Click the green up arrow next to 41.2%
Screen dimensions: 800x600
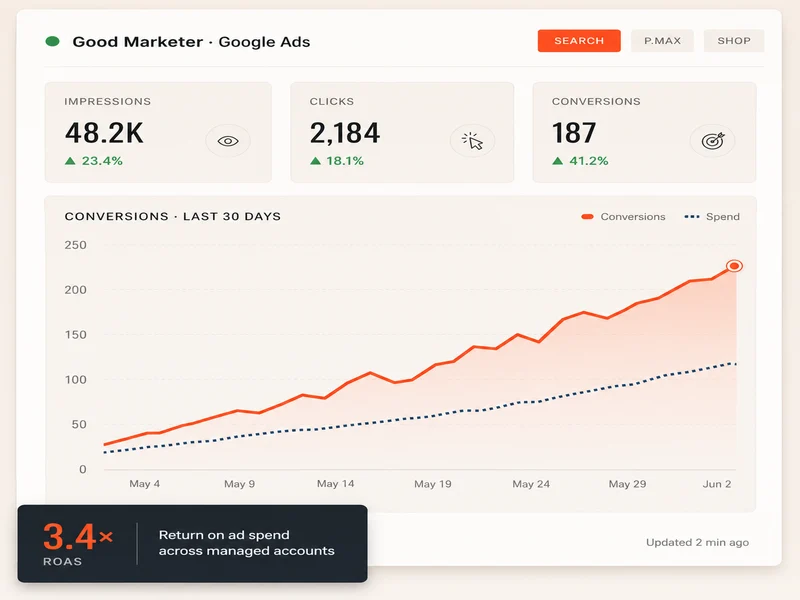pyautogui.click(x=558, y=161)
